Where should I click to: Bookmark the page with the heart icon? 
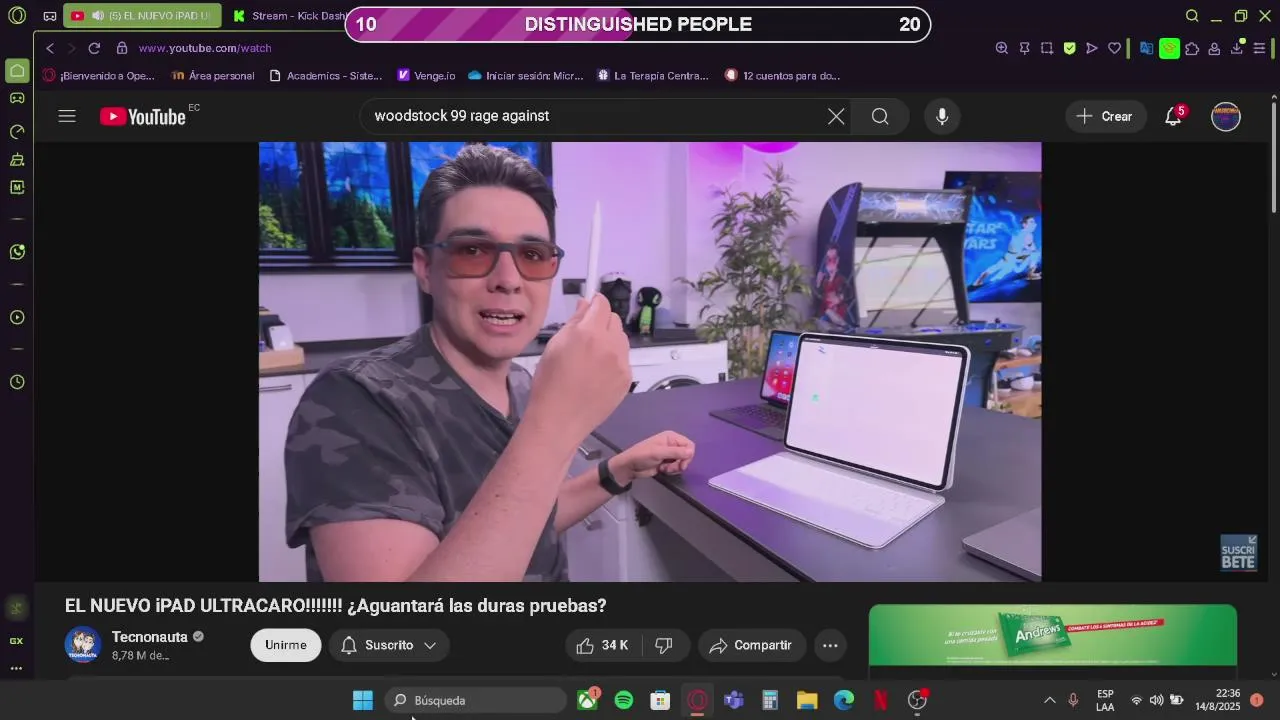point(1114,48)
